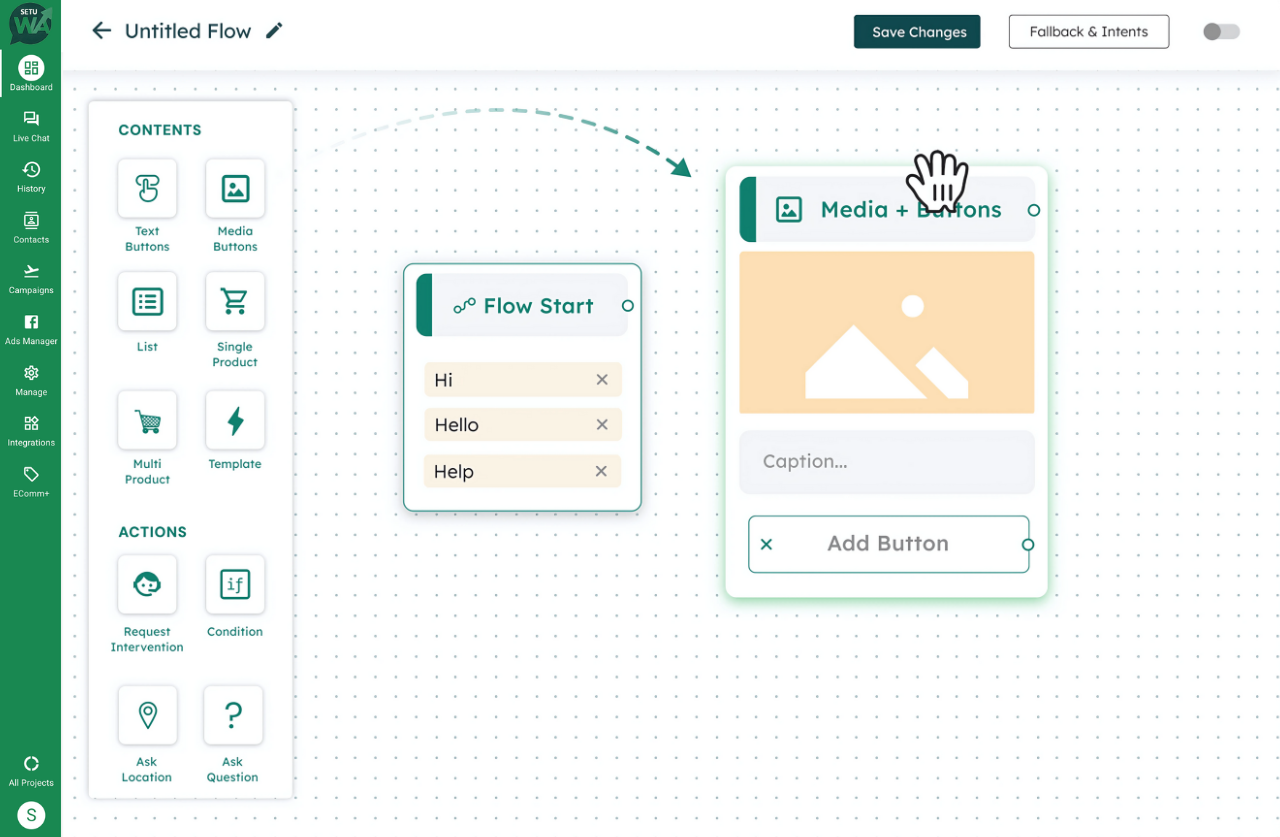The width and height of the screenshot is (1280, 837).
Task: Click Save Changes button
Action: [x=917, y=31]
